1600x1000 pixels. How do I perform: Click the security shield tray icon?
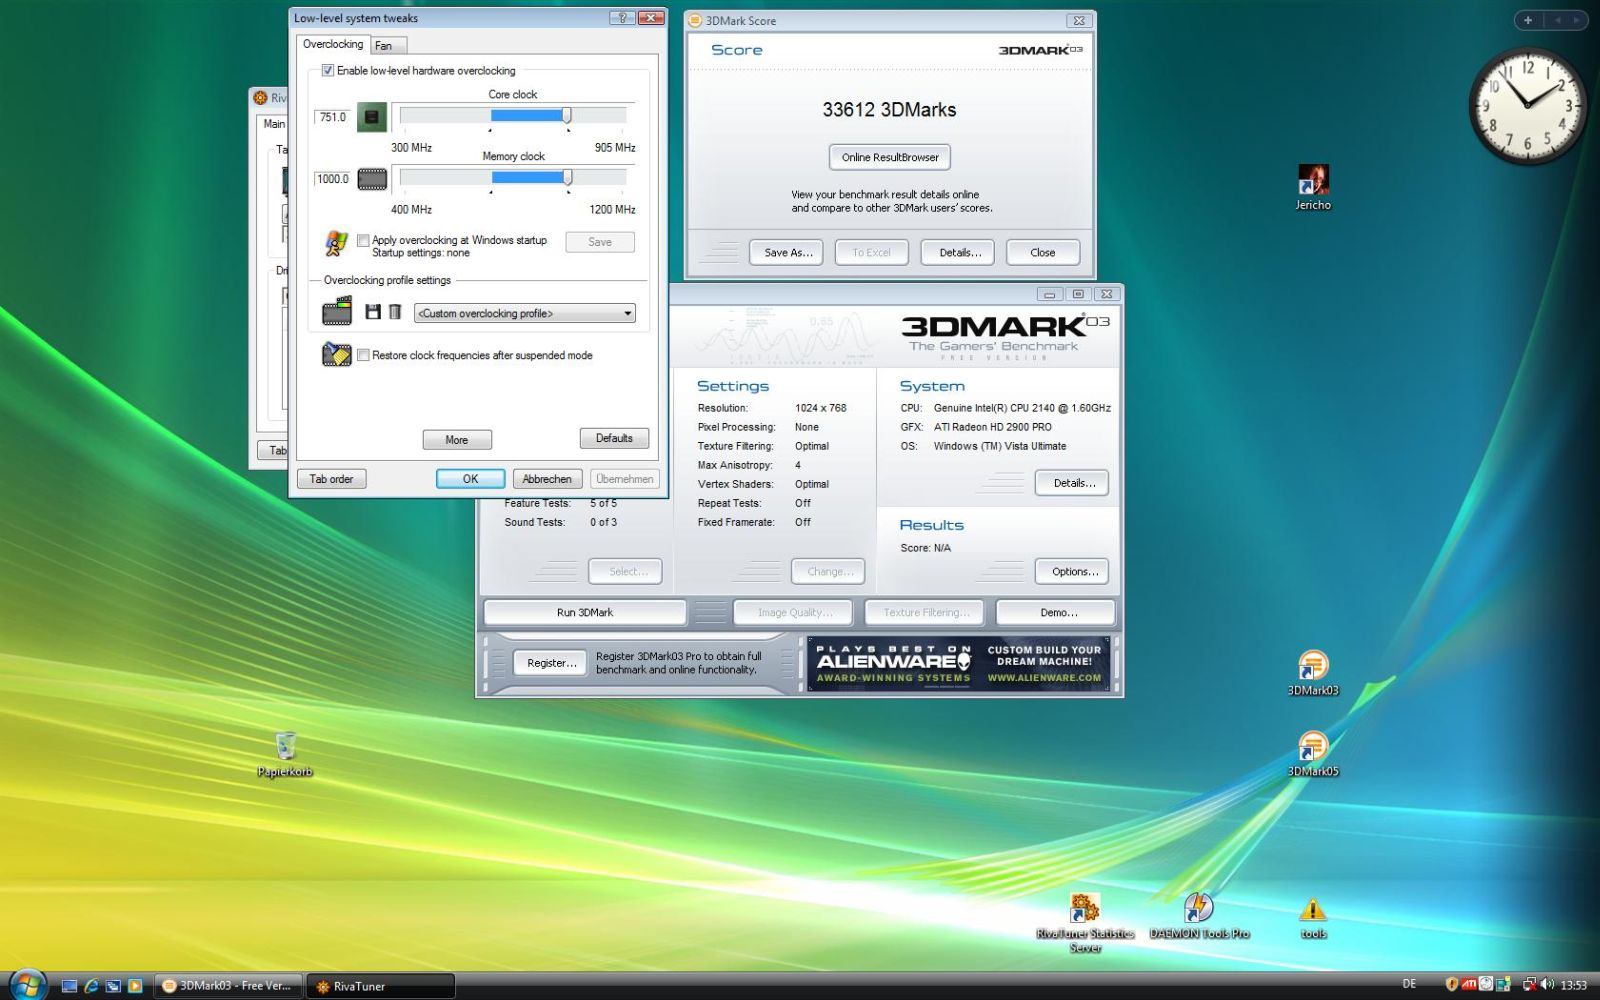pos(1451,985)
